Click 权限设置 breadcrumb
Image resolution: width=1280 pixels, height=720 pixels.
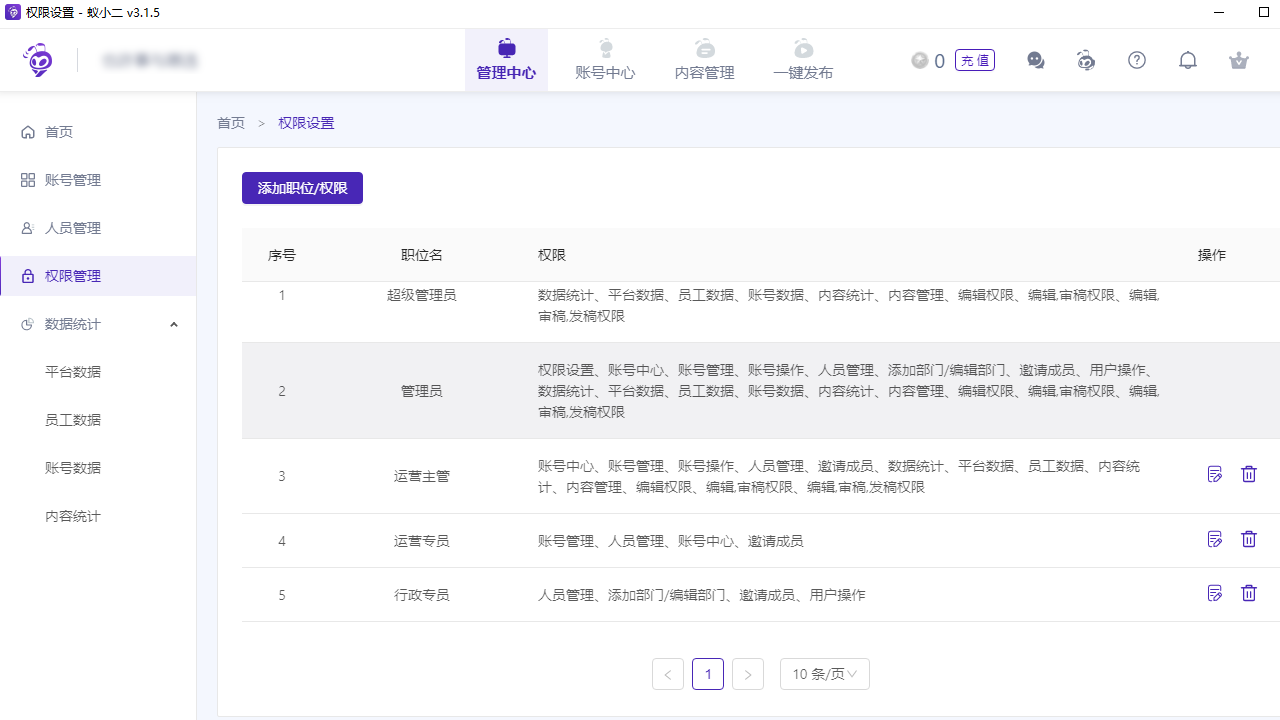pos(306,123)
